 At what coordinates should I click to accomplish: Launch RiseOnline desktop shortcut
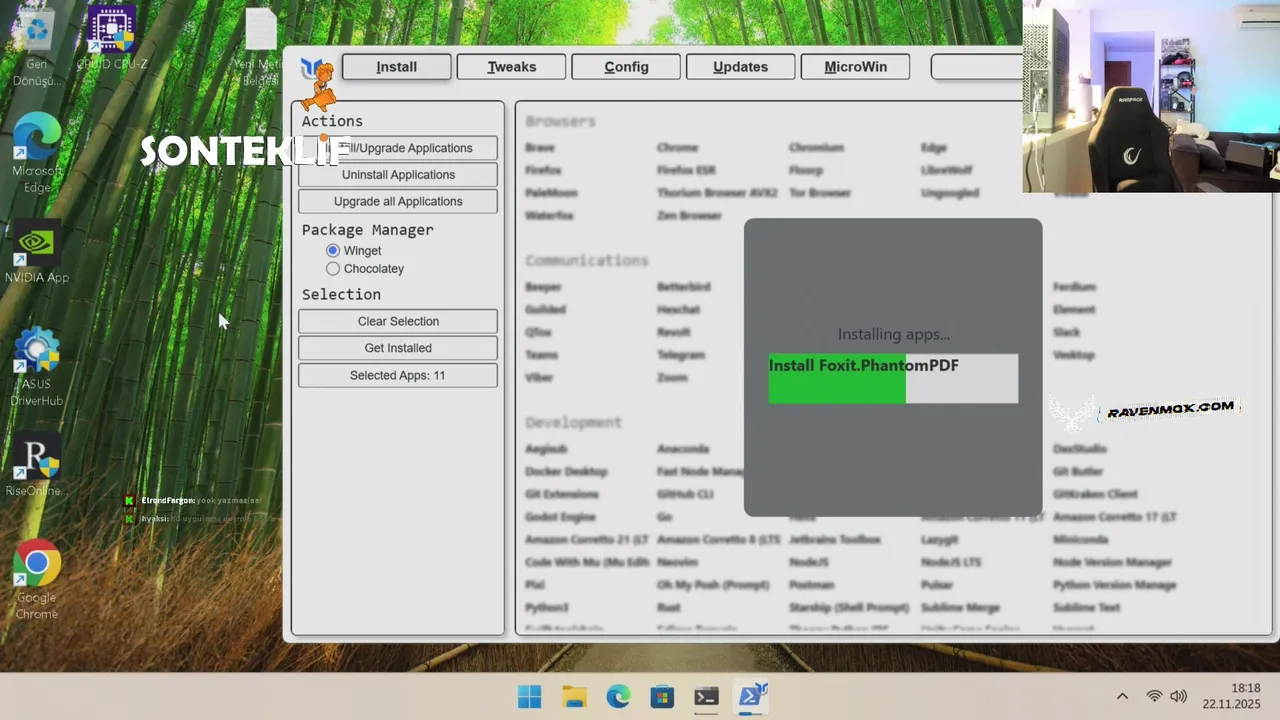click(x=37, y=465)
